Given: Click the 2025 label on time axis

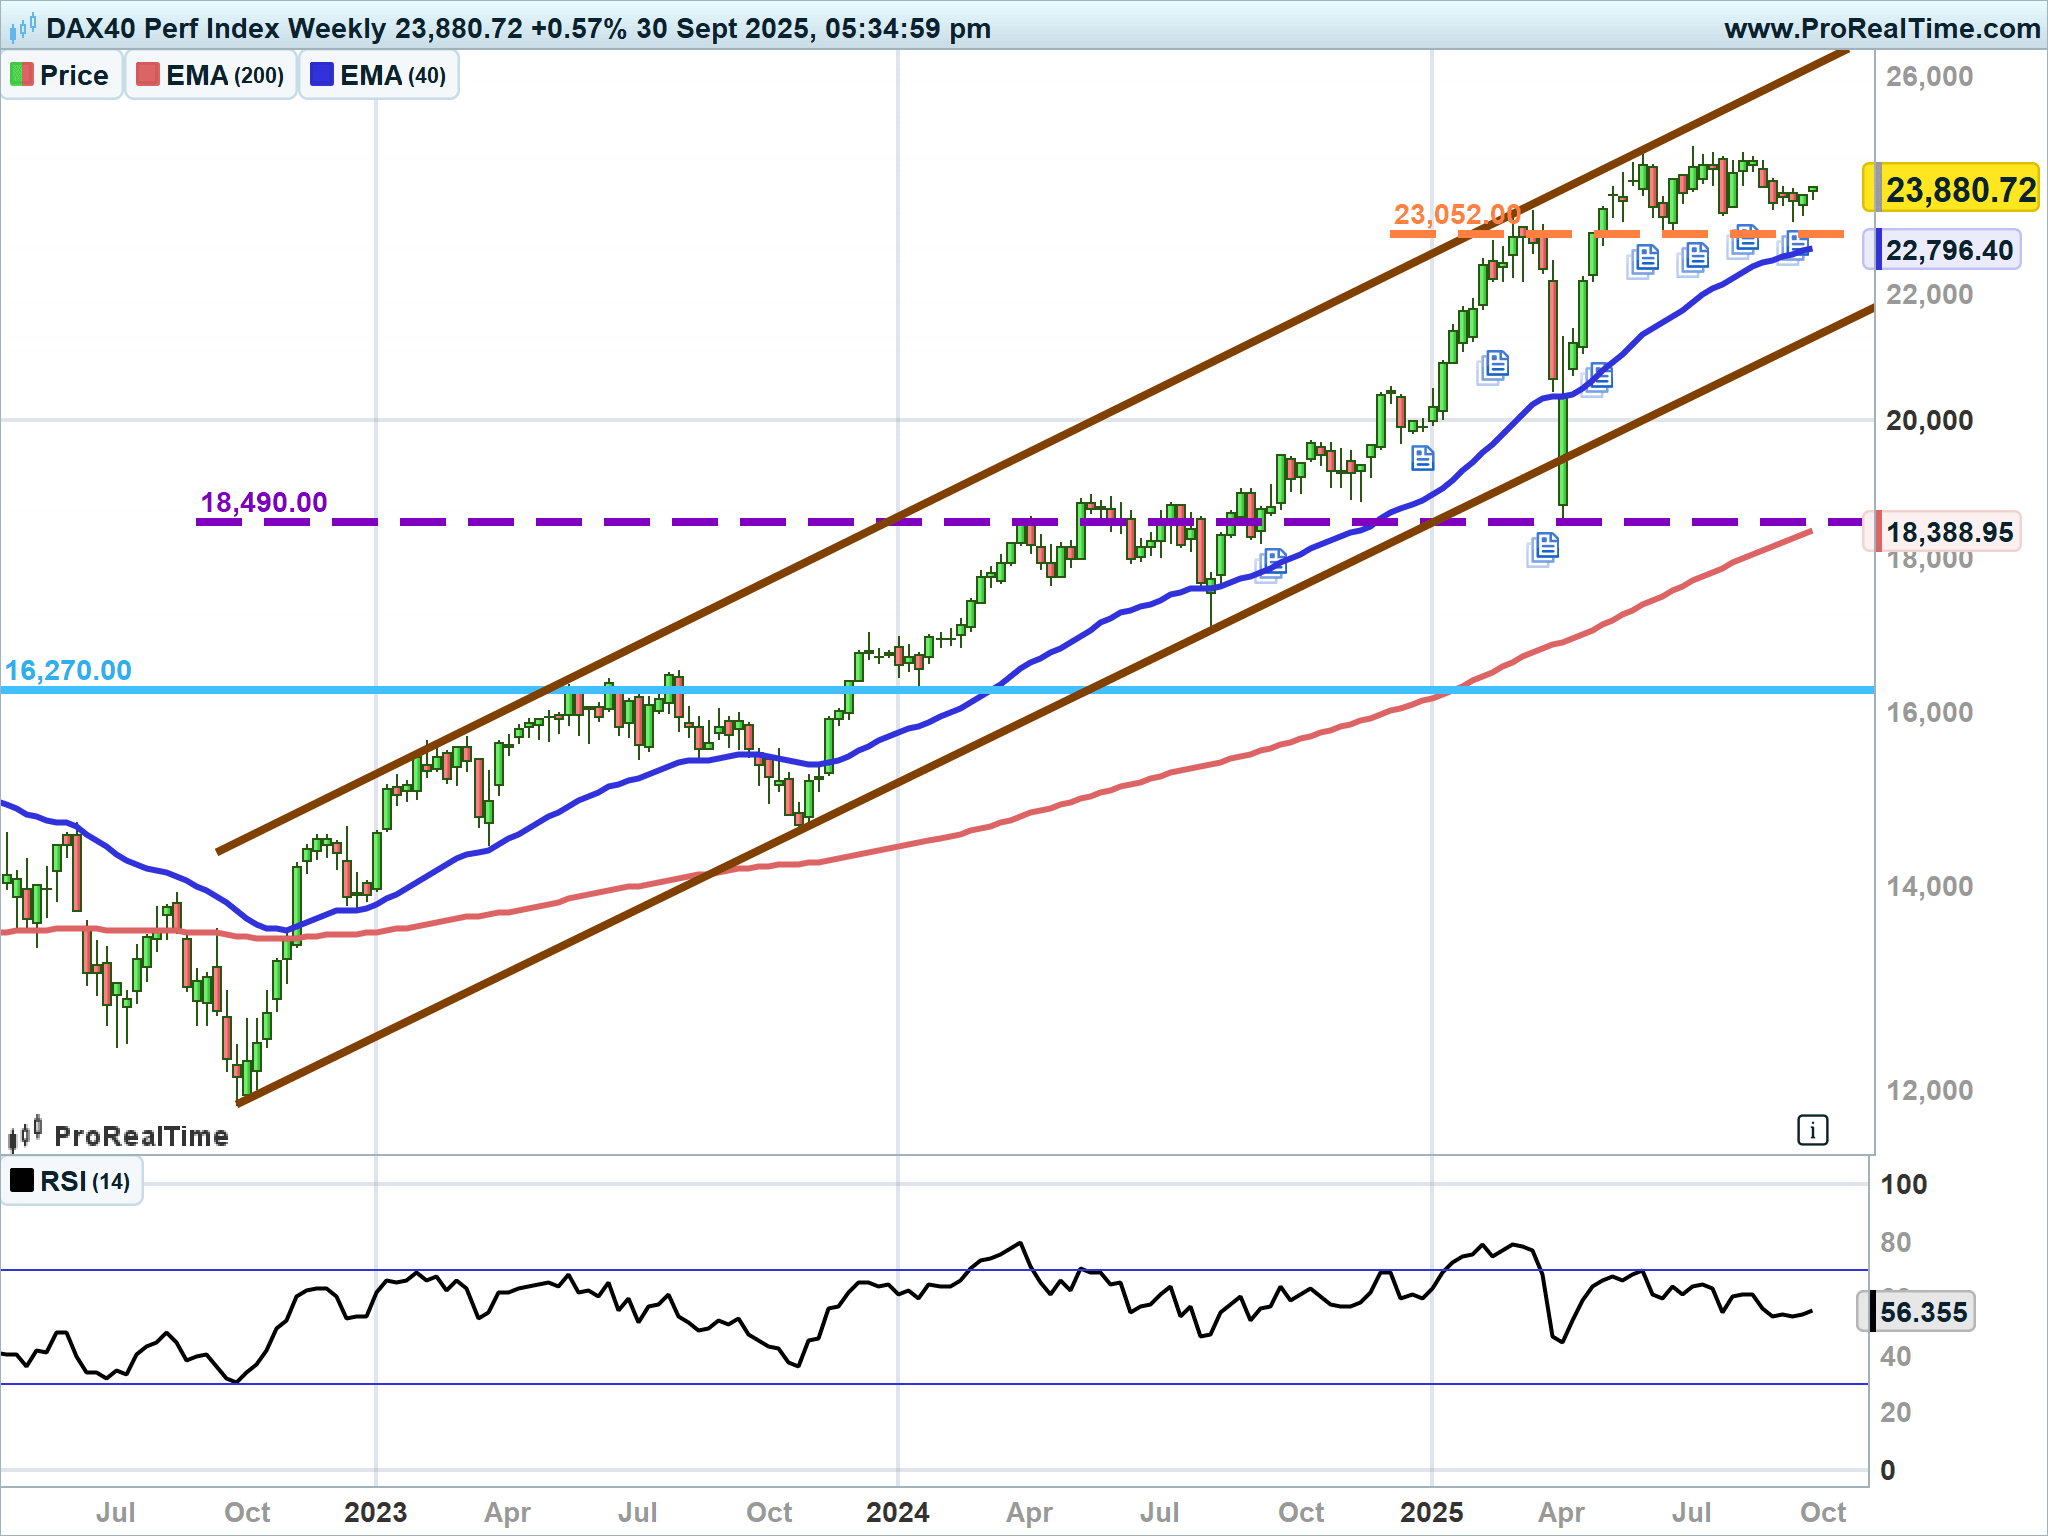Looking at the screenshot, I should [x=1431, y=1512].
